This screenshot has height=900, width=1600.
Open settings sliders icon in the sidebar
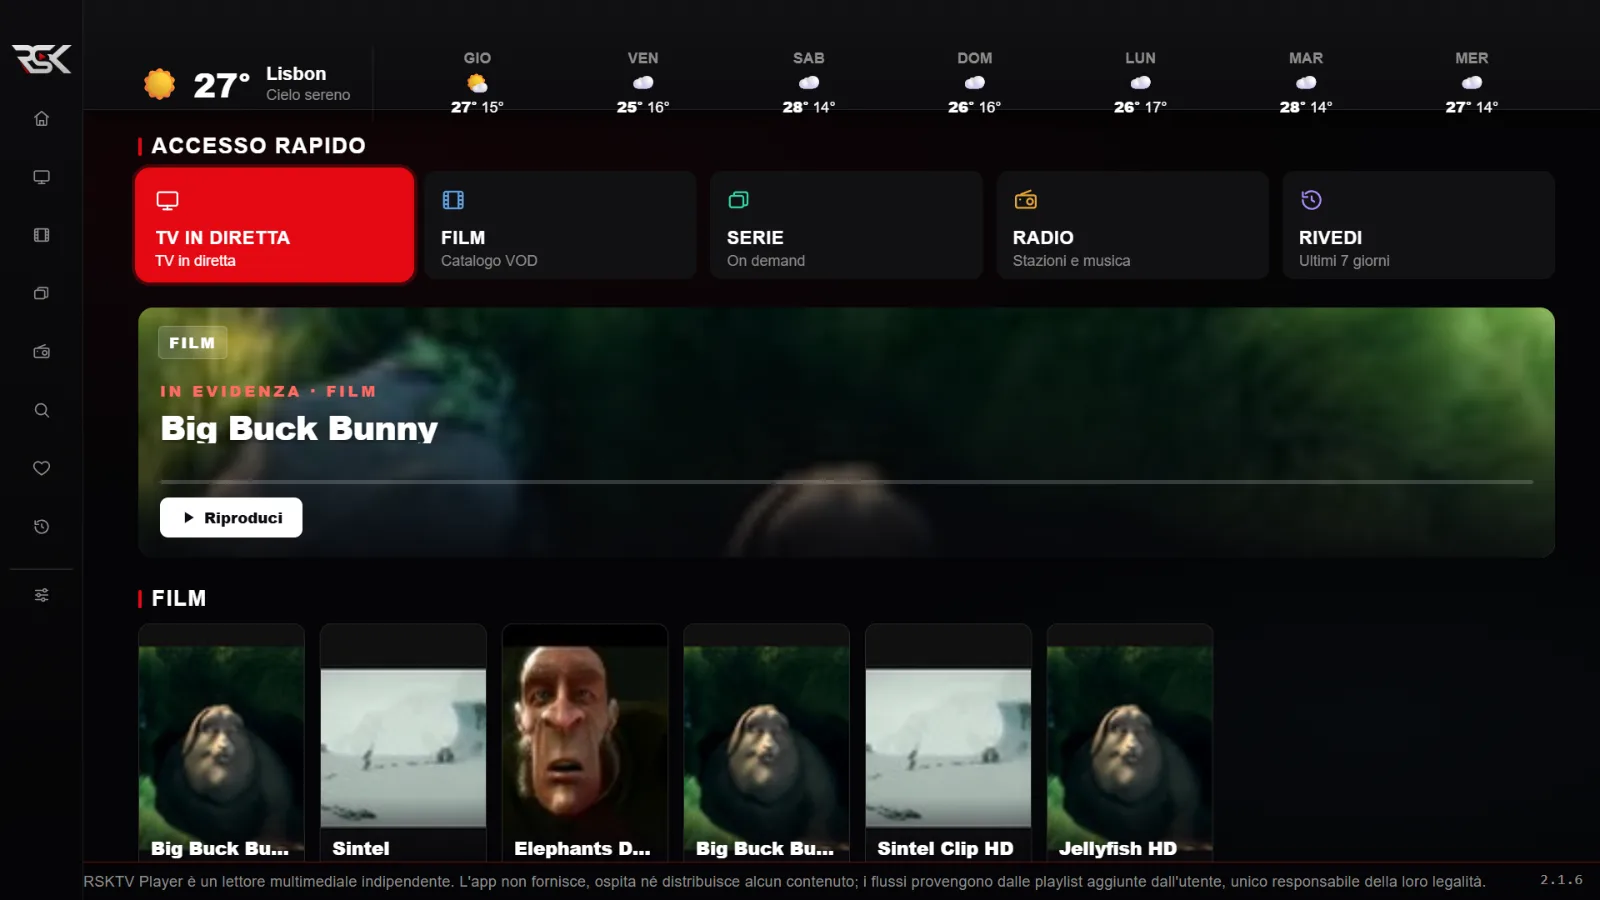coord(41,595)
